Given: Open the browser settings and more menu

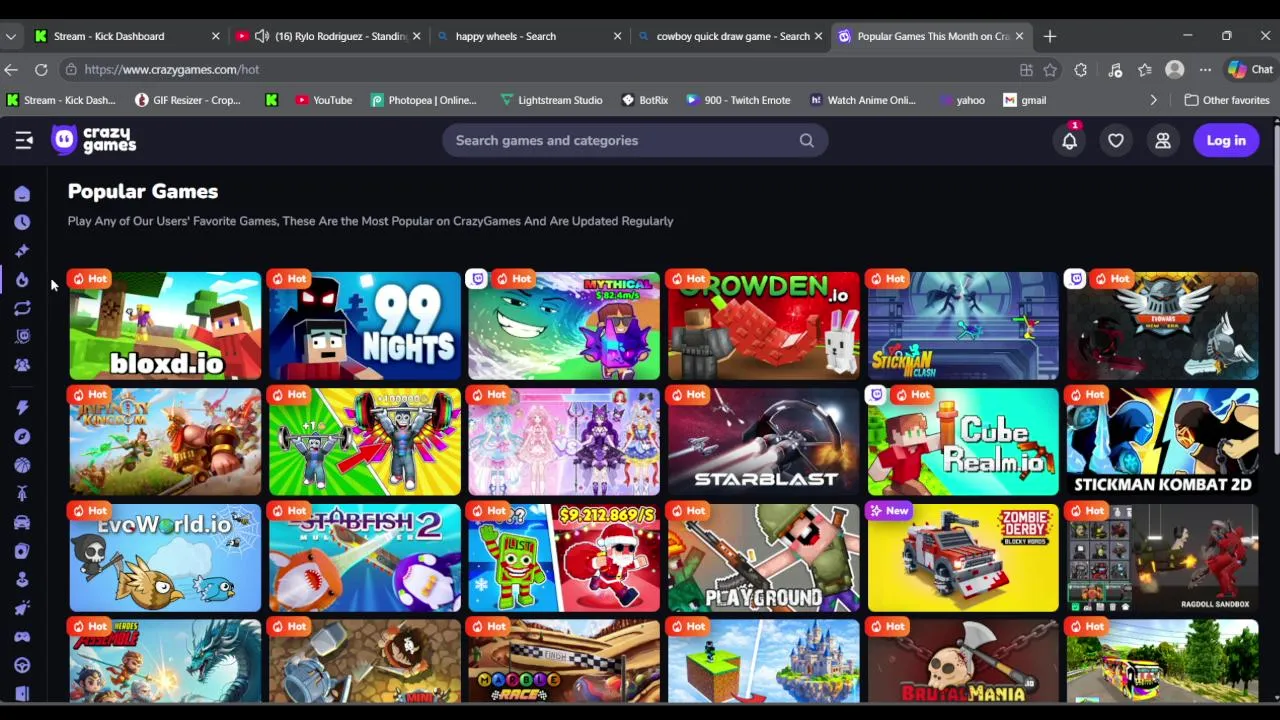Looking at the screenshot, I should pos(1205,70).
